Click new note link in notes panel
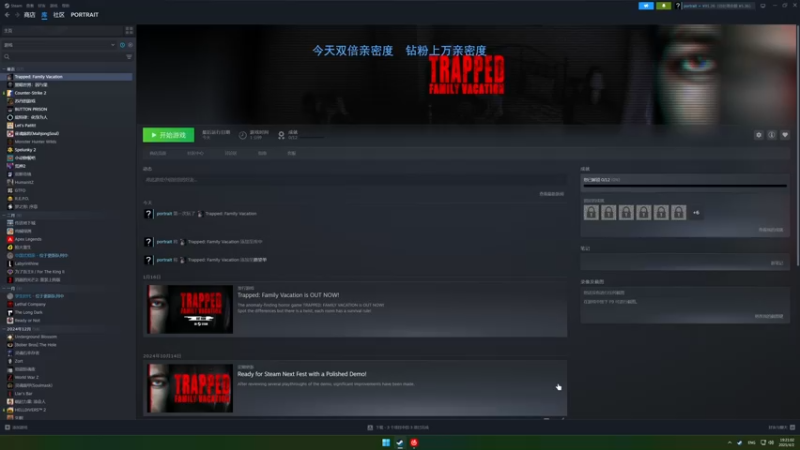Screen dimensions: 800x450 point(777,263)
